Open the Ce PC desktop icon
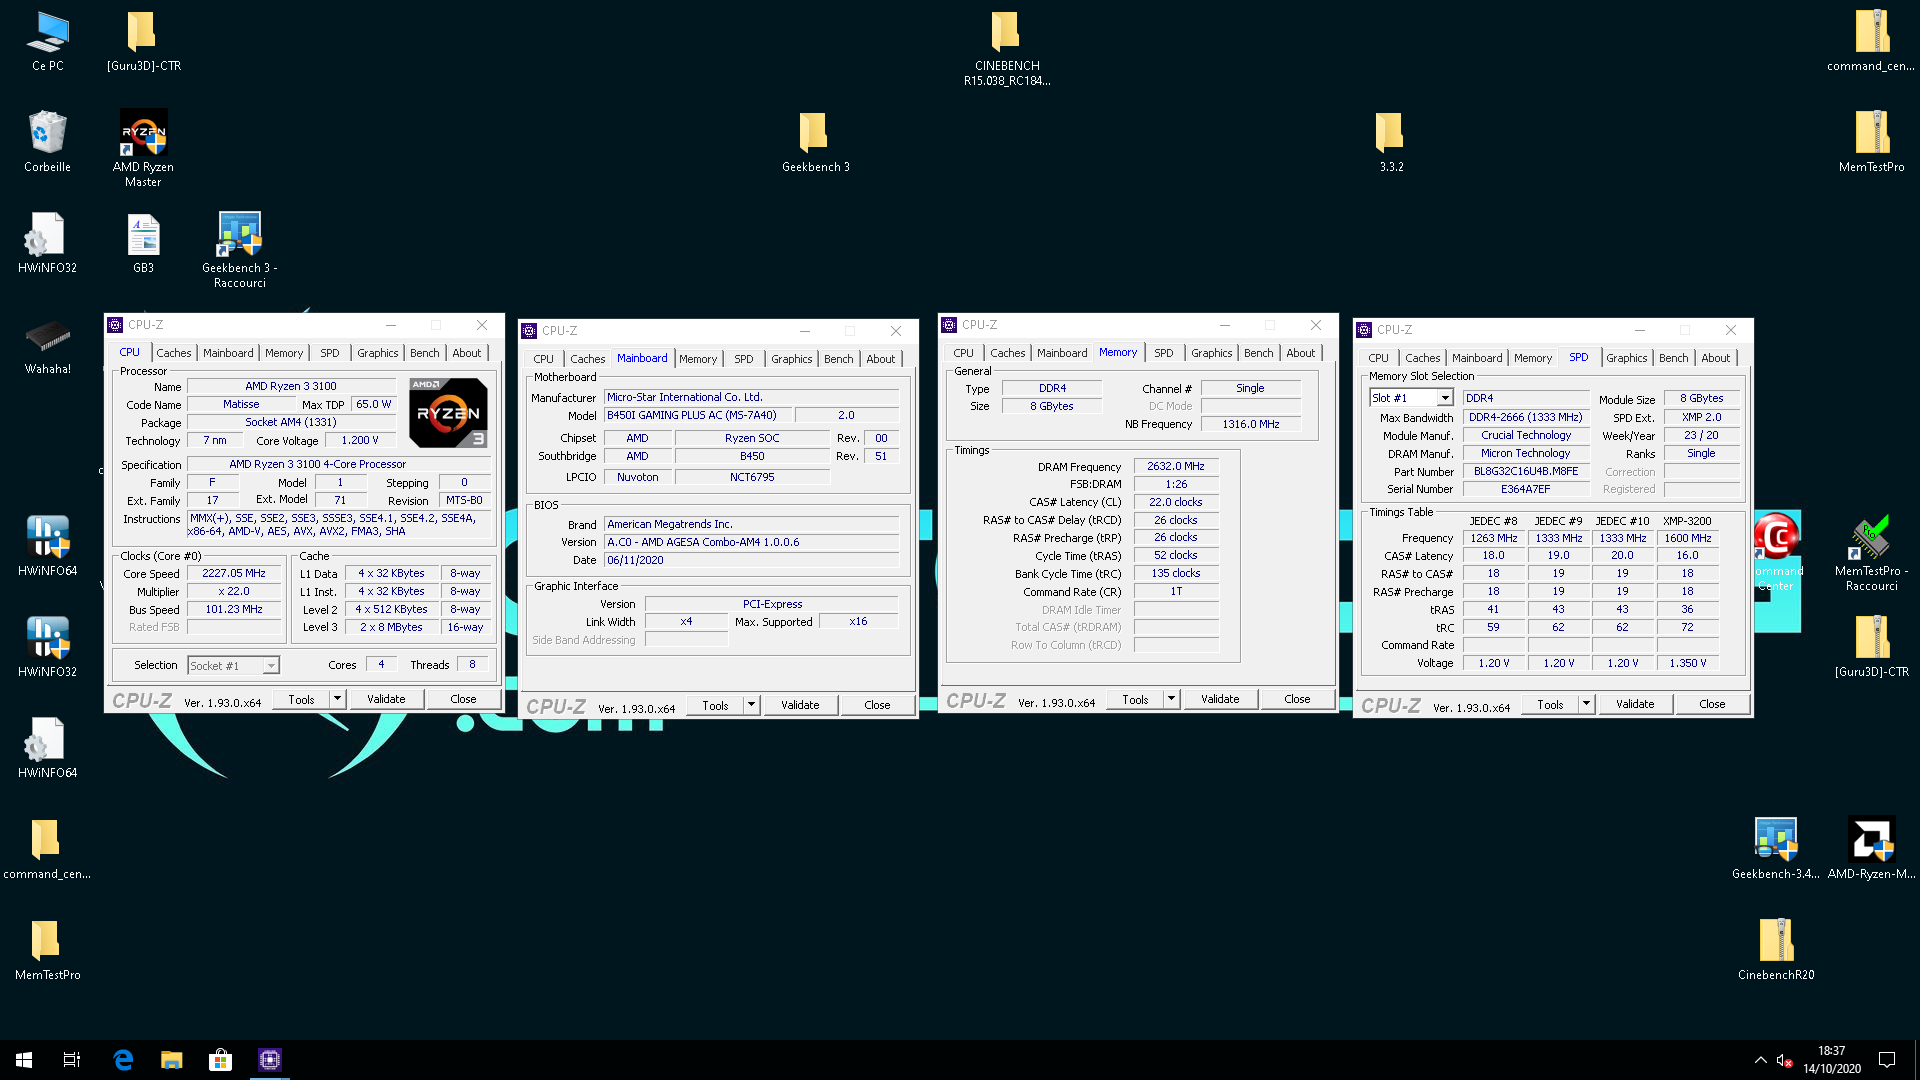The height and width of the screenshot is (1080, 1920). pos(47,41)
